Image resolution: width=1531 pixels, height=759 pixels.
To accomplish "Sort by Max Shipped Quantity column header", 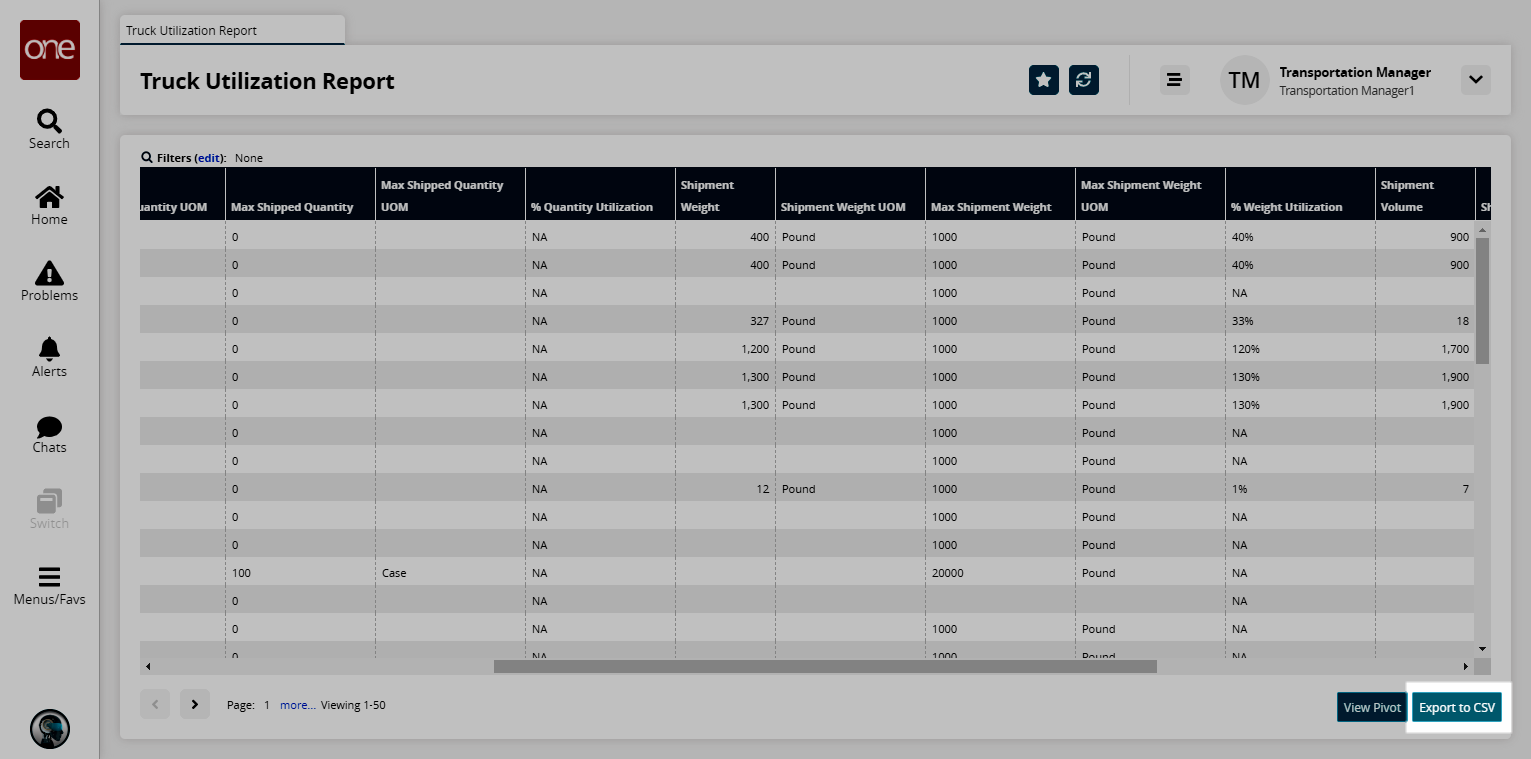I will pyautogui.click(x=300, y=194).
